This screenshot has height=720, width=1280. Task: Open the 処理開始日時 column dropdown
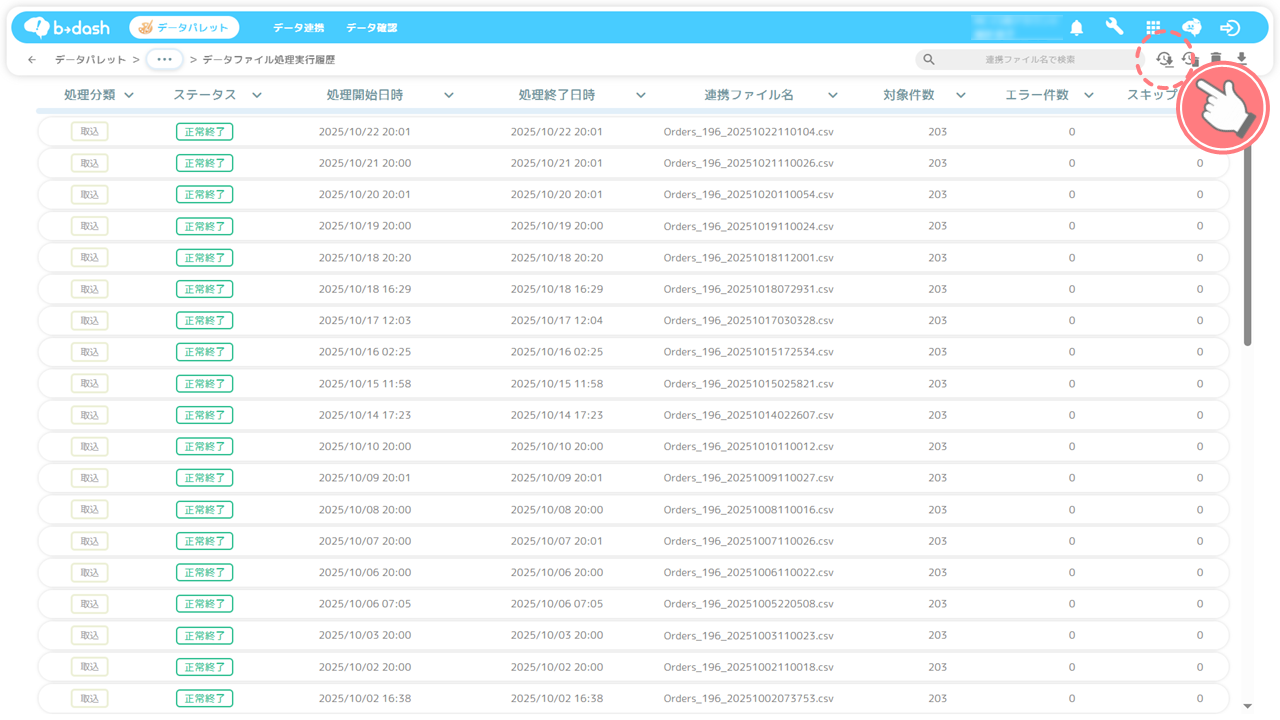[x=449, y=95]
